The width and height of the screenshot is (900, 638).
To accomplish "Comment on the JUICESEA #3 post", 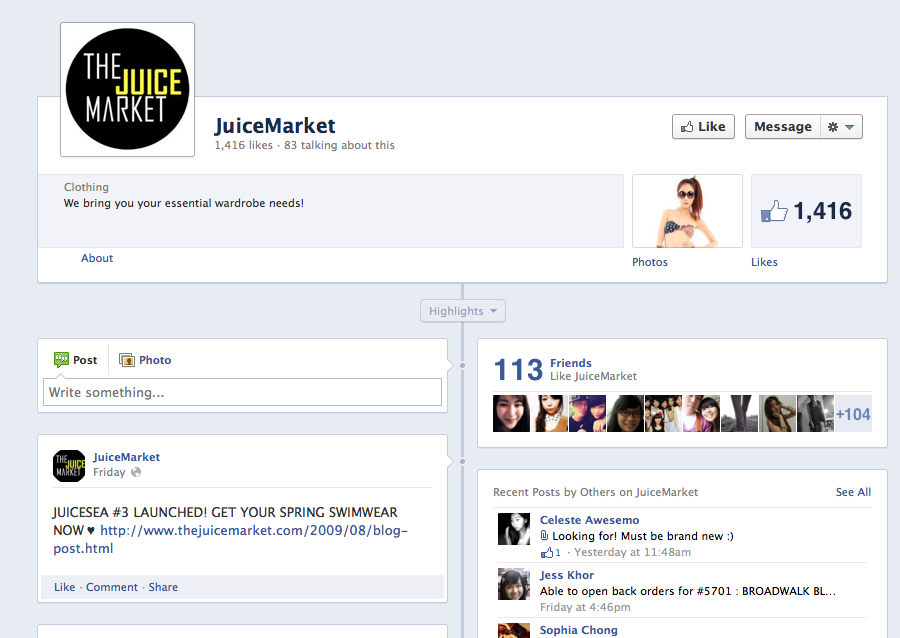I will click(112, 587).
